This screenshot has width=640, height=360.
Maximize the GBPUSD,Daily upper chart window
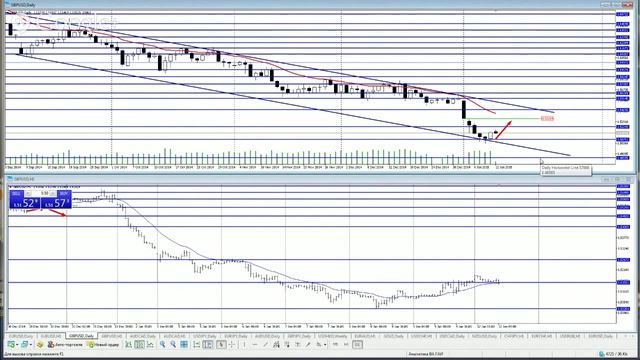[616, 4]
